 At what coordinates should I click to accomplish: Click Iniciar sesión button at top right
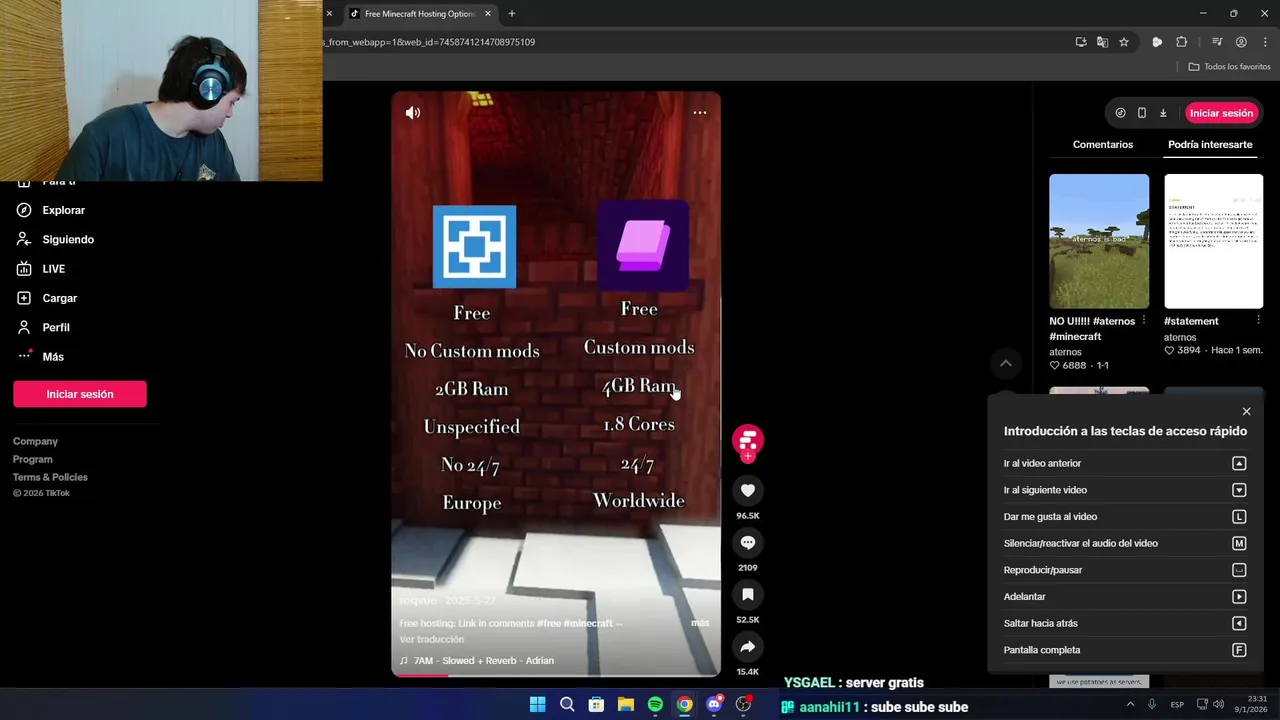(x=1221, y=113)
